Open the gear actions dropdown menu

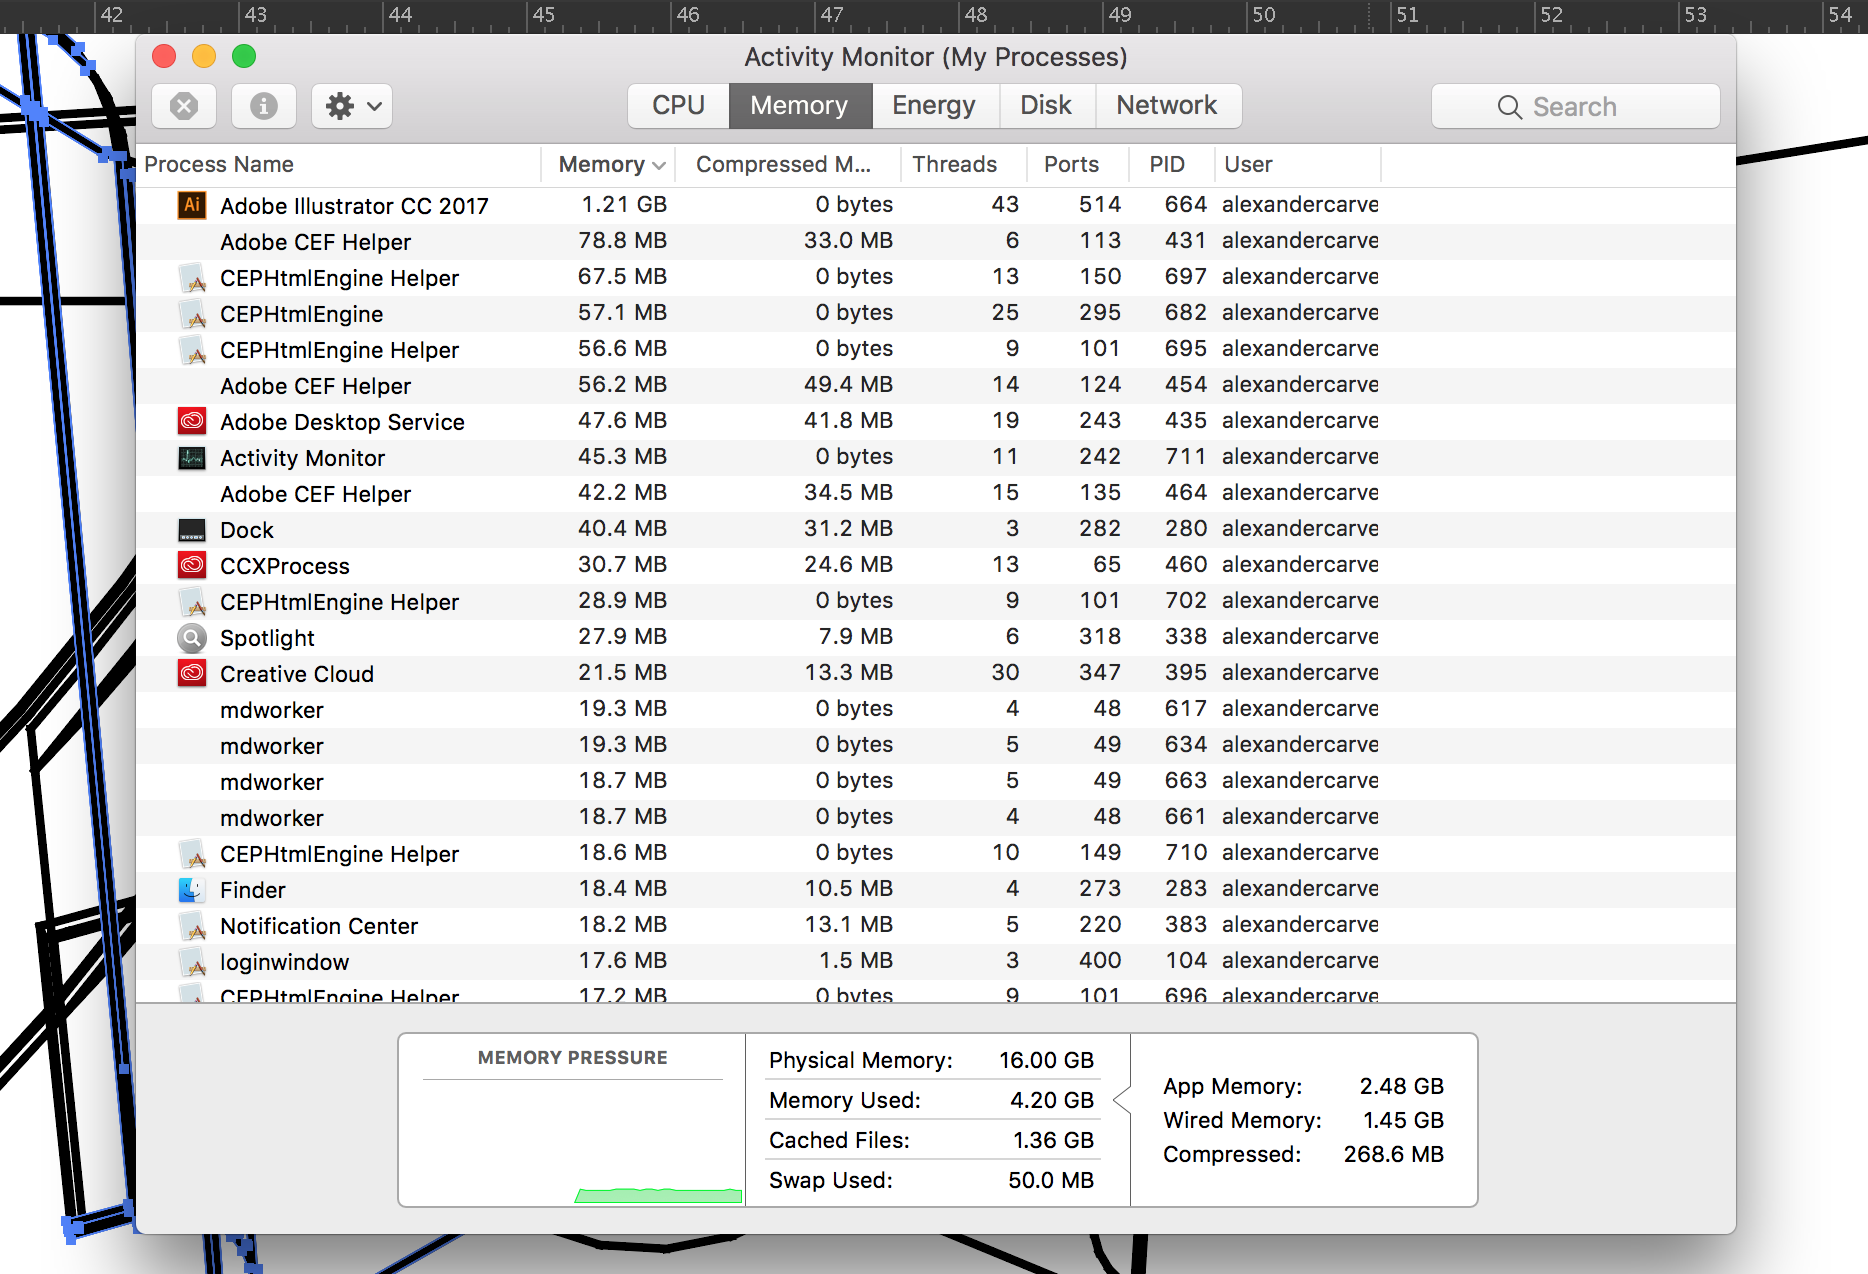pos(352,106)
